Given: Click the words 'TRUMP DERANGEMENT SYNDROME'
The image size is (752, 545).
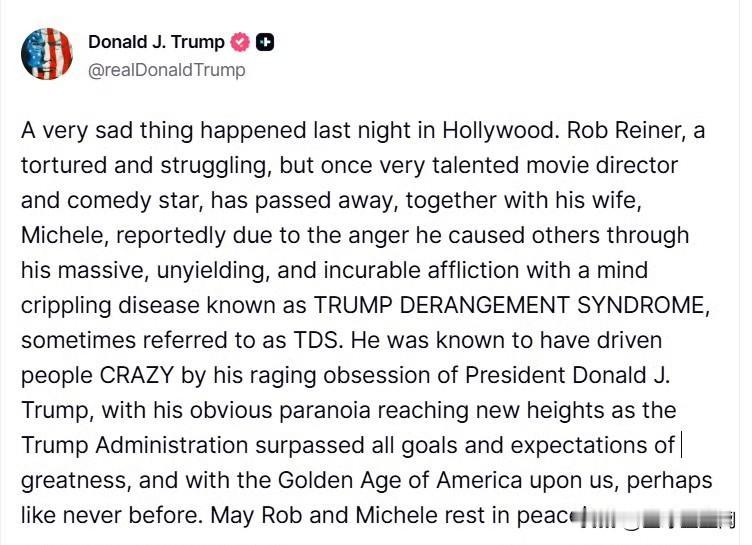Looking at the screenshot, I should (x=509, y=305).
